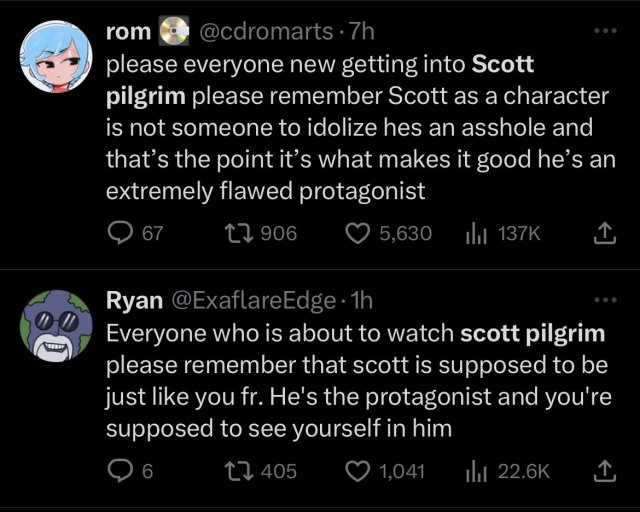Open more options on Ryan's tweet
The image size is (640, 512).
coord(605,299)
